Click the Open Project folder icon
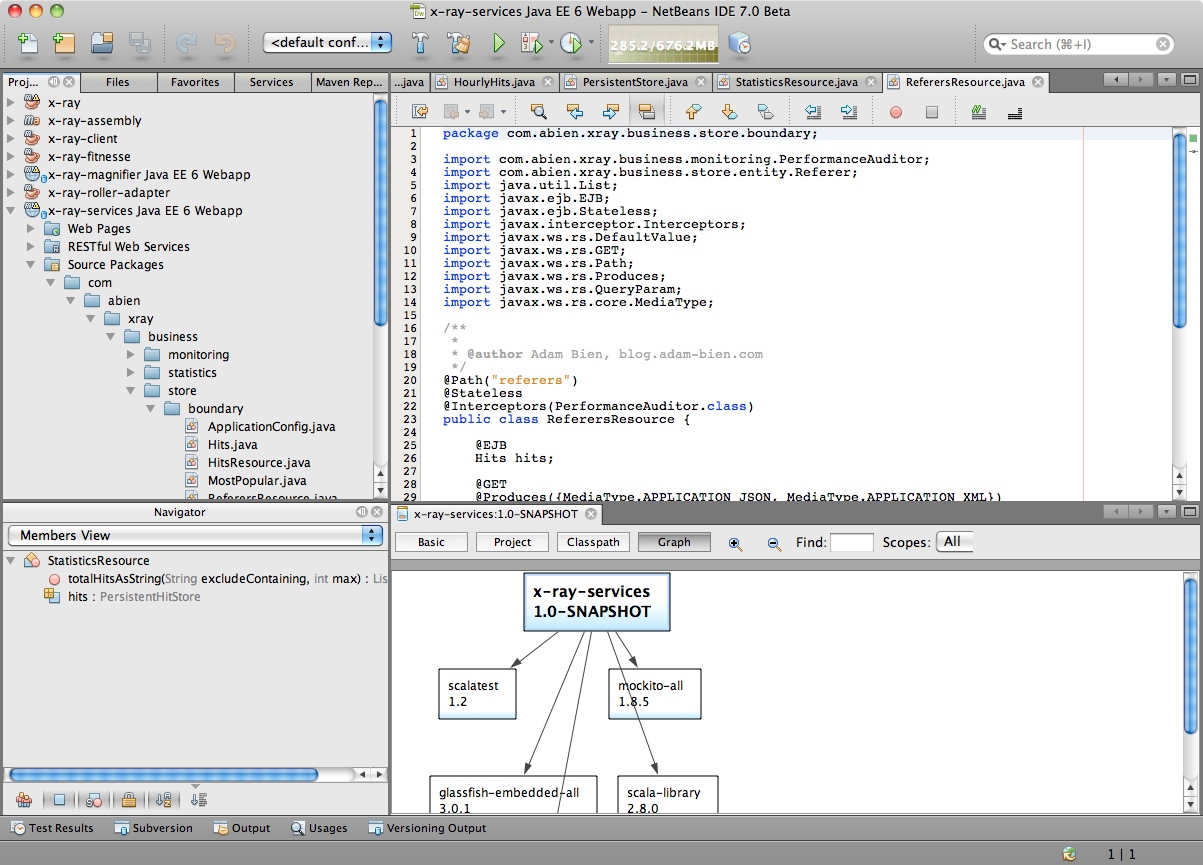Screen dimensions: 1203x865 [102, 43]
